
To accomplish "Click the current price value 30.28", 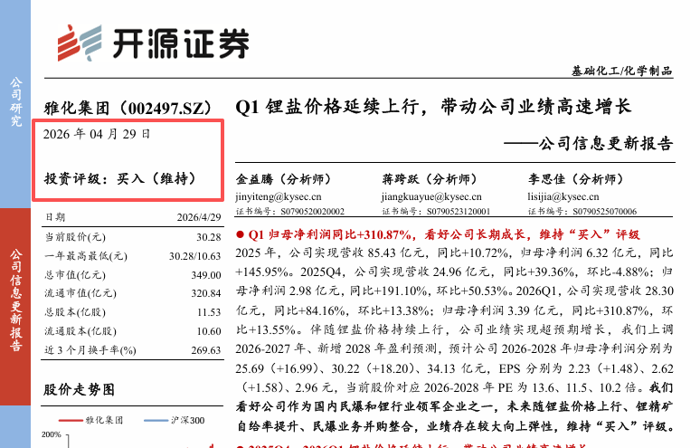I will (209, 237).
